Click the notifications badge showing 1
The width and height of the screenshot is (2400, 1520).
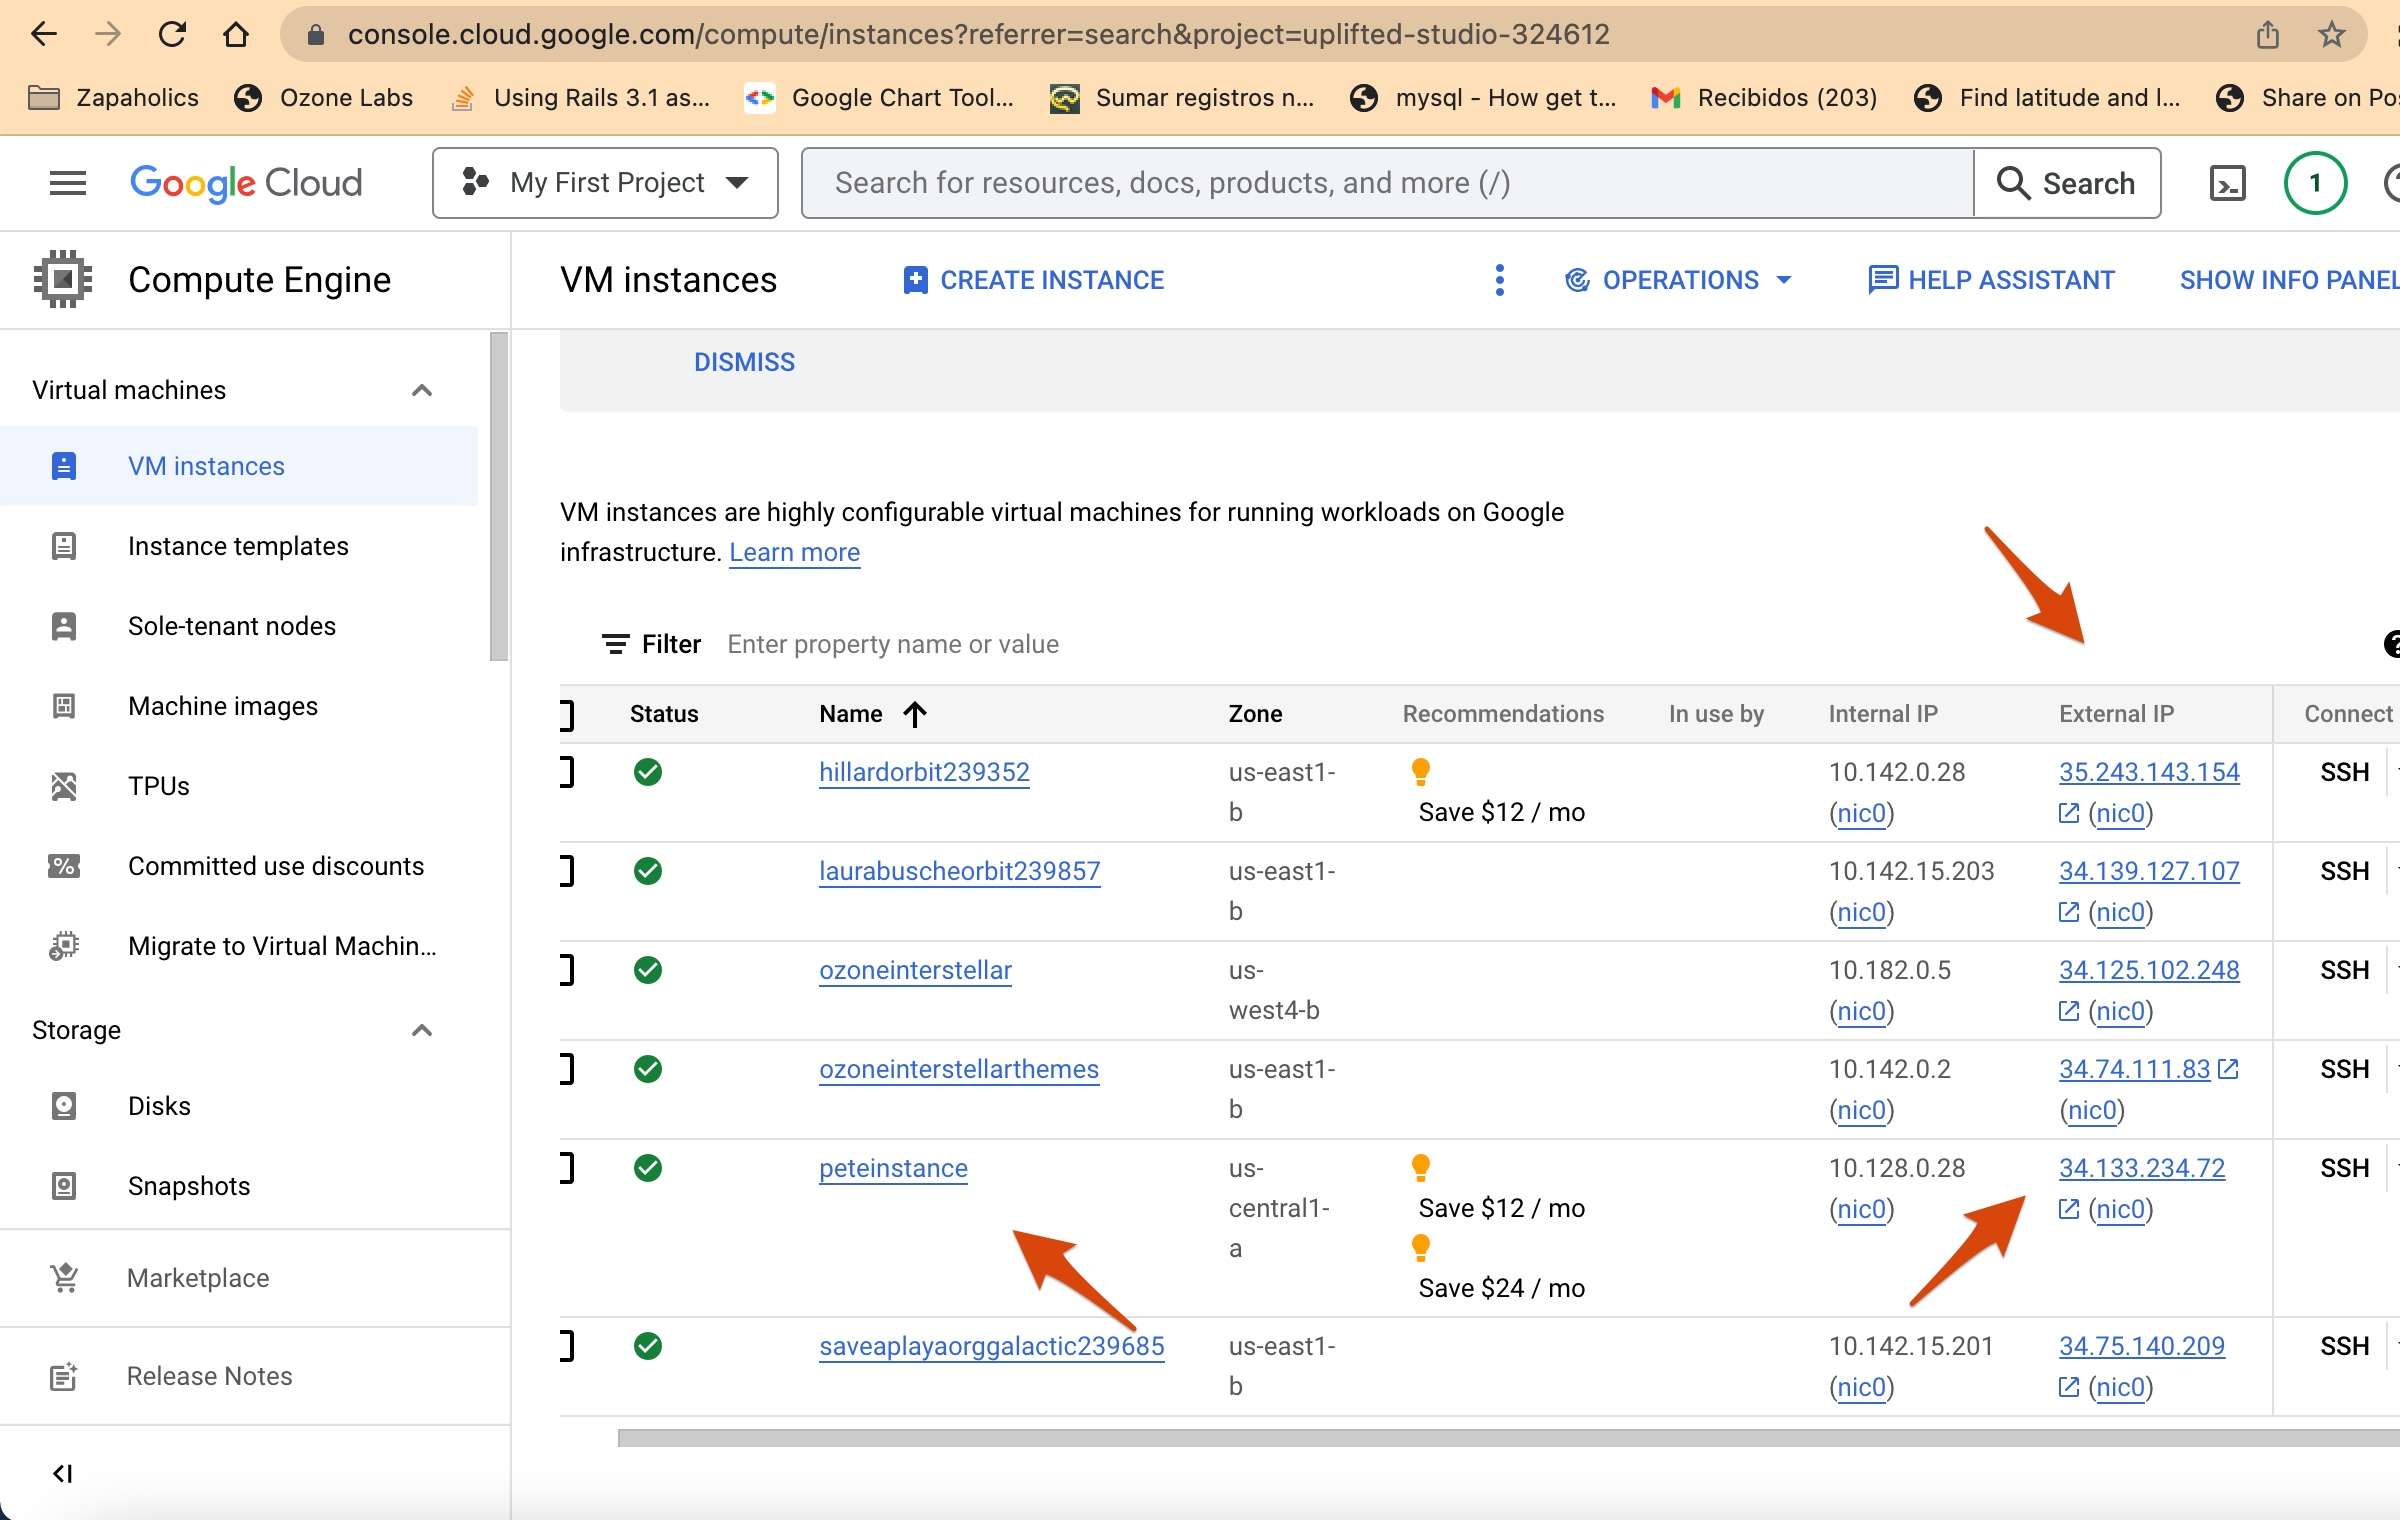(x=2314, y=183)
